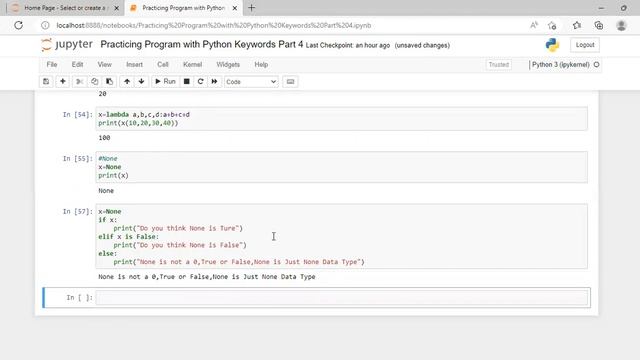Click the (unsaved changes) status text

[x=422, y=45]
